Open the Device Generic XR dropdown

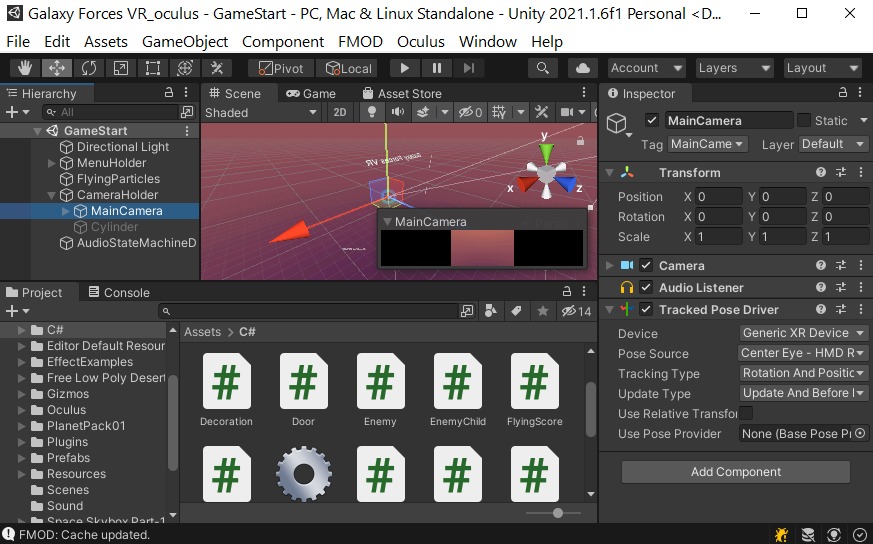804,333
